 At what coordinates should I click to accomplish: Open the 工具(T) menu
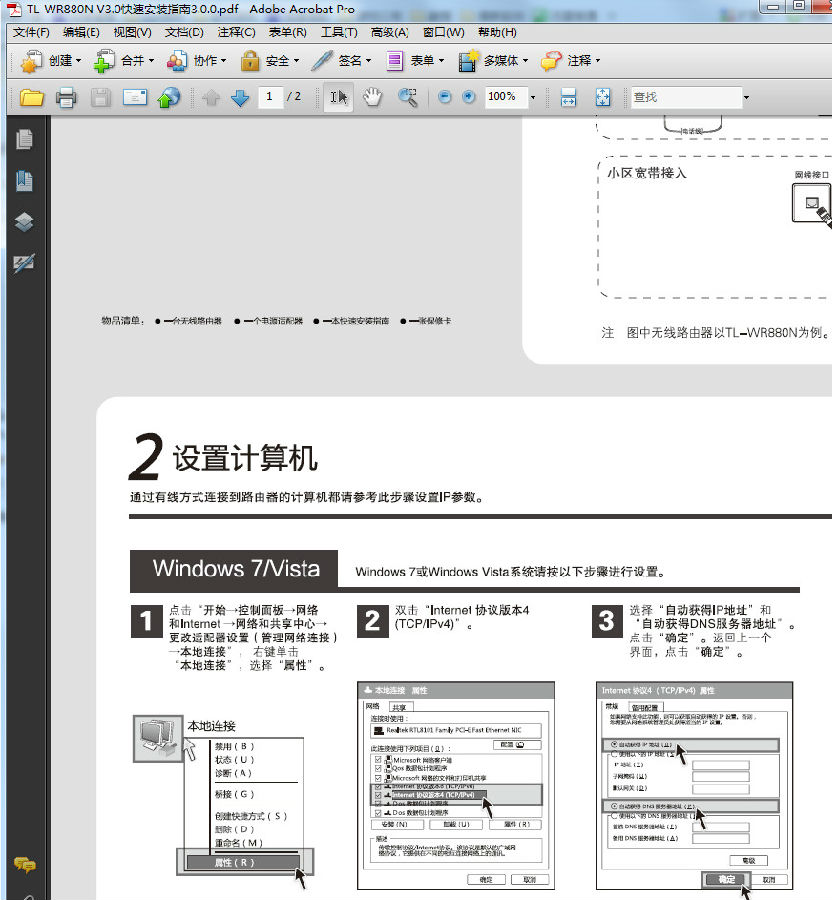click(339, 32)
